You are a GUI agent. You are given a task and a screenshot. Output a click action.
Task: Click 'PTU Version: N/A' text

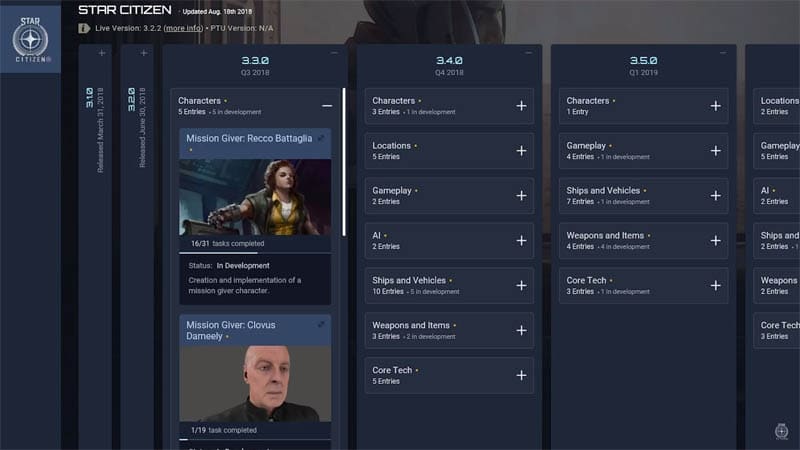tap(242, 28)
